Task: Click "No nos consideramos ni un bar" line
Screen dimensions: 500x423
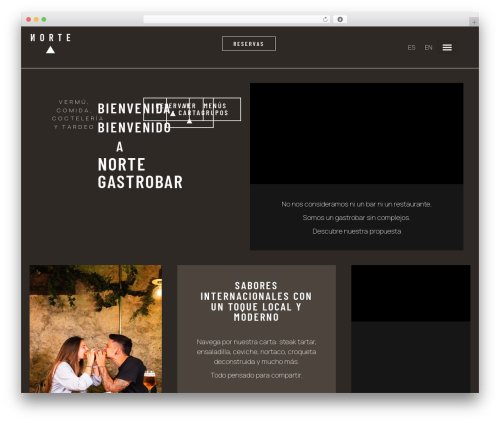Action: [356, 204]
